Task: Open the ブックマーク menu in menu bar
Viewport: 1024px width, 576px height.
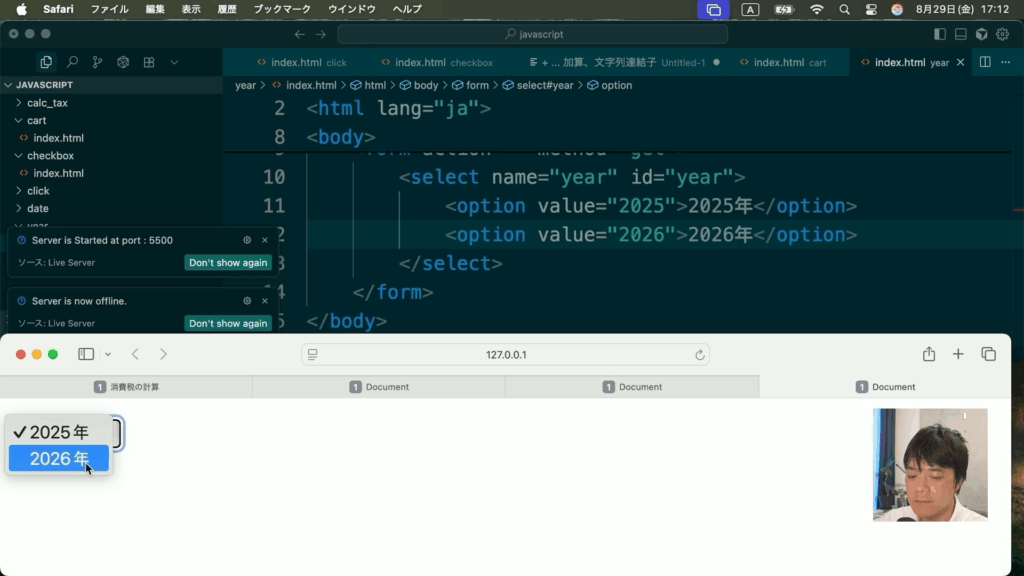Action: (281, 9)
